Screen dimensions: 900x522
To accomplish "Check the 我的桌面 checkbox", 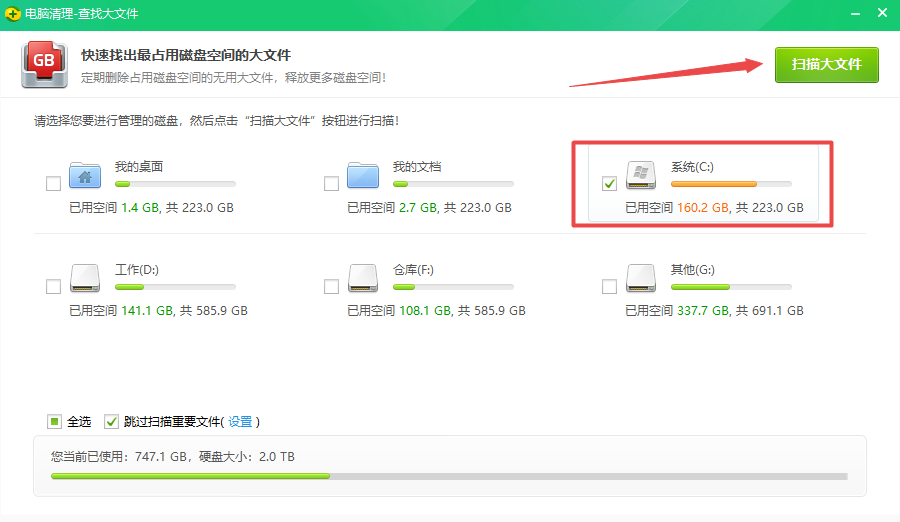I will pos(54,184).
